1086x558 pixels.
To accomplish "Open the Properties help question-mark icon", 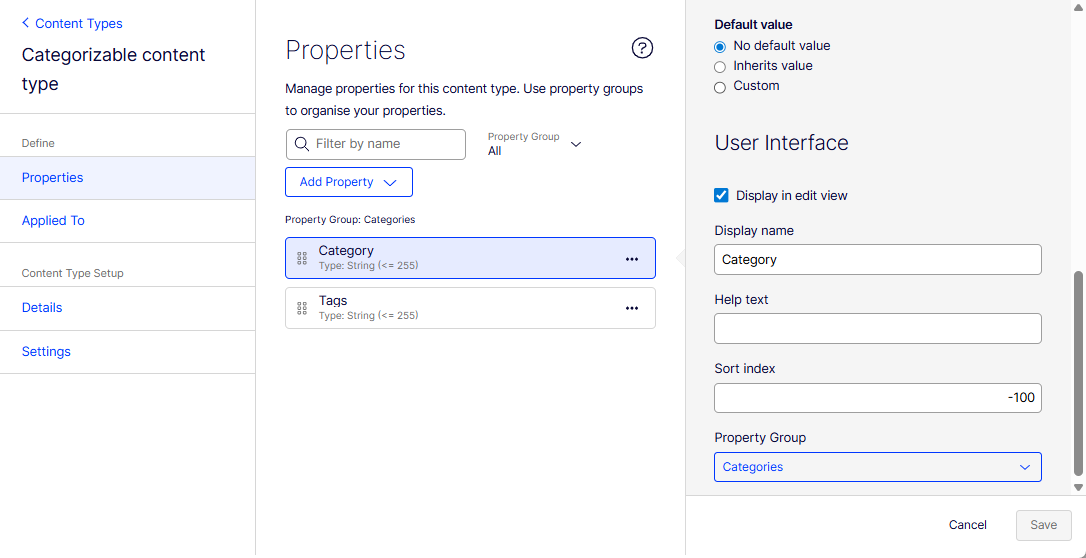I will coord(642,48).
